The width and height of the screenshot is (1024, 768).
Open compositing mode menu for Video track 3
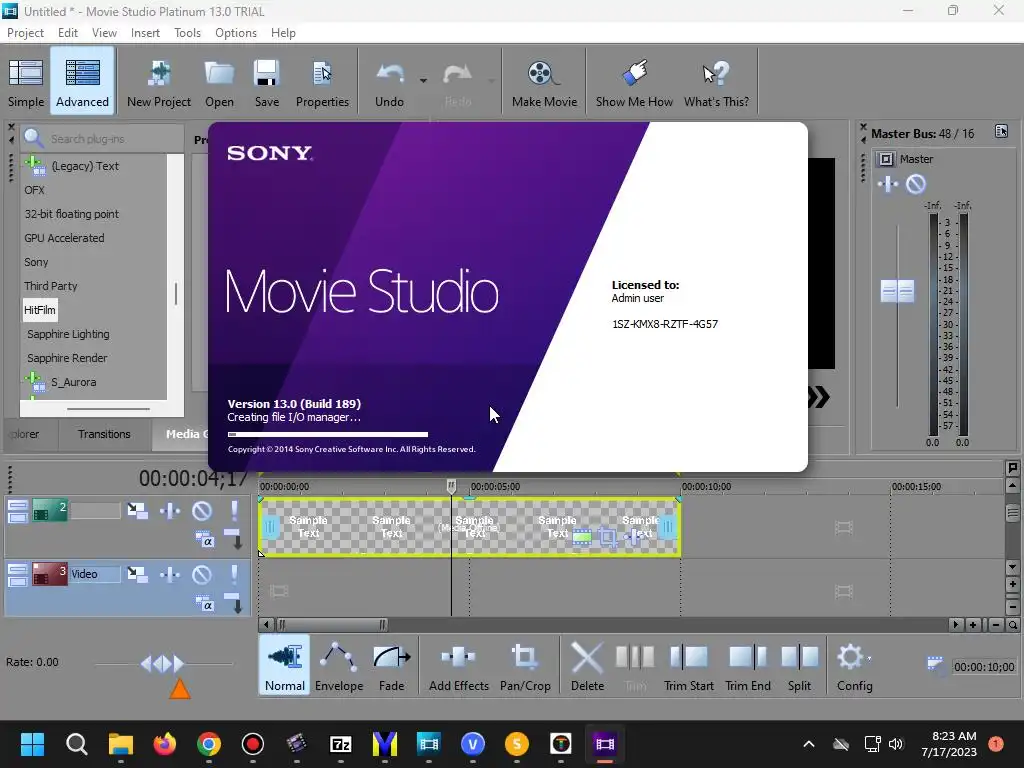tap(204, 603)
